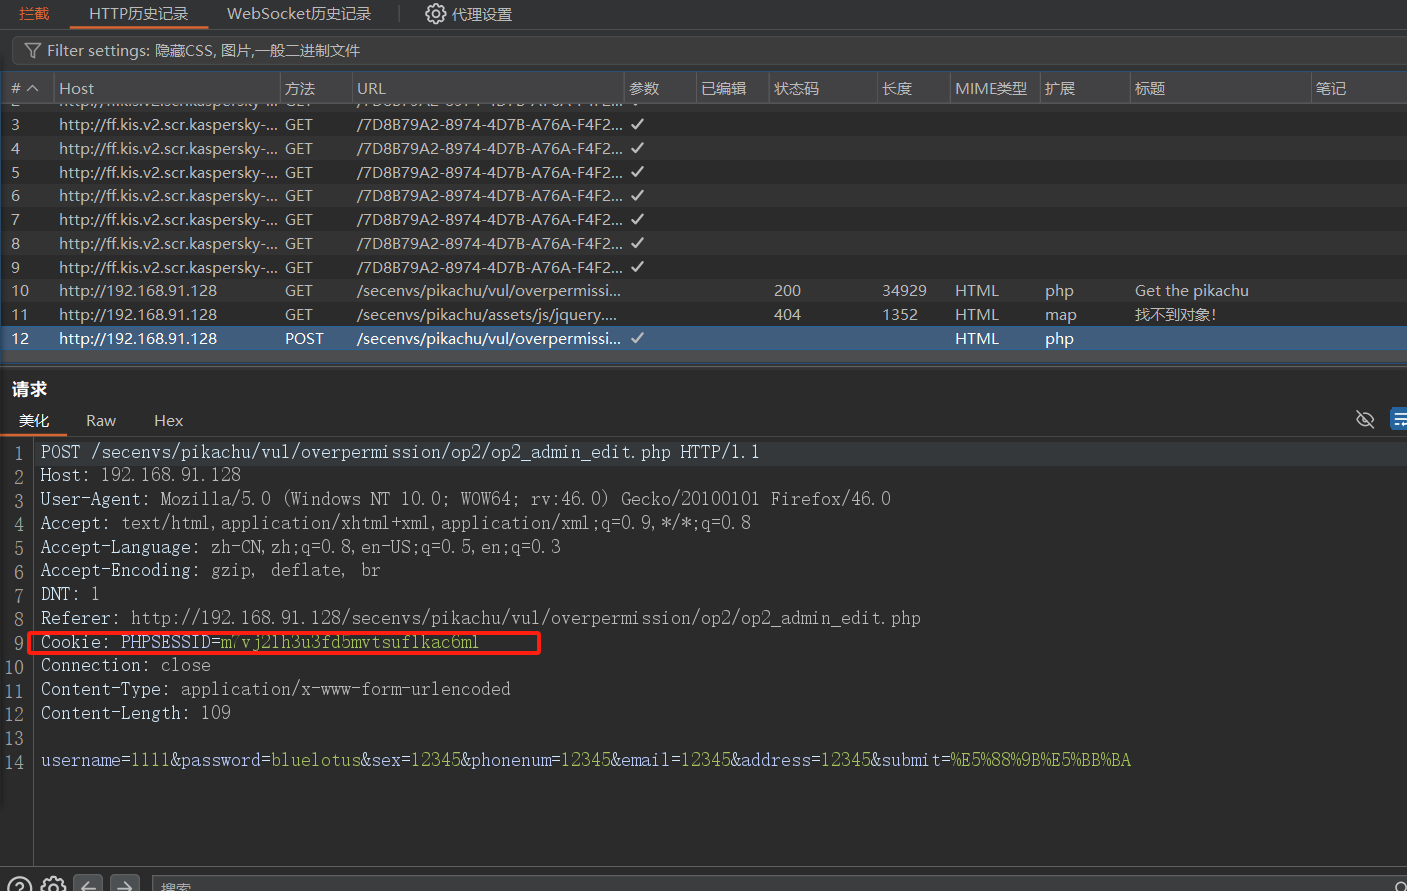The height and width of the screenshot is (891, 1407).
Task: Click the "DNT: 1" header line
Action: 70,594
